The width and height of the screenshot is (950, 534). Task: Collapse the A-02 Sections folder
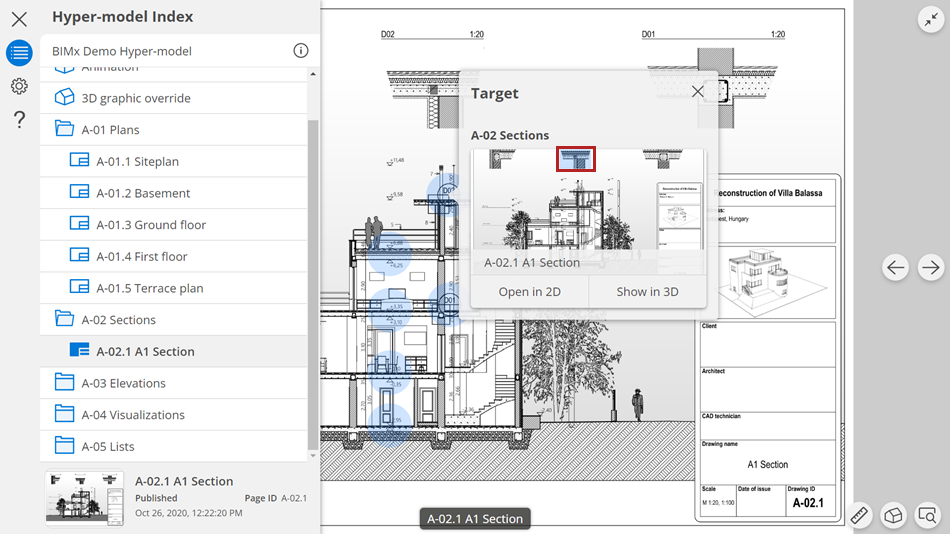174,319
